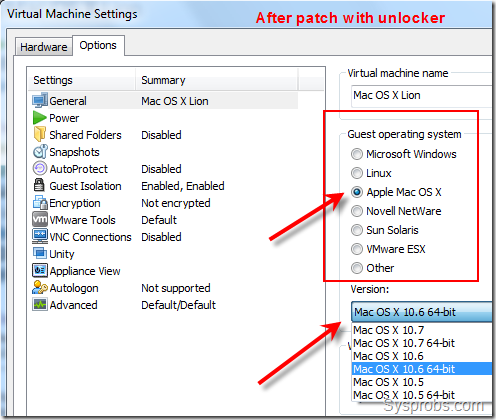Screen dimensions: 496x420
Task: Select Linux guest operating system
Action: tap(357, 173)
